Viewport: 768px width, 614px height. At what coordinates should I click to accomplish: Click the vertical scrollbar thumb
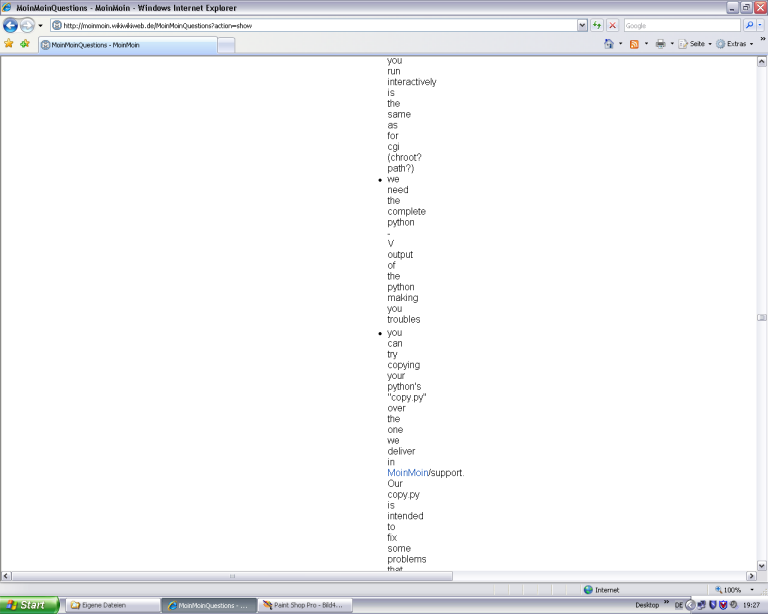tap(761, 317)
